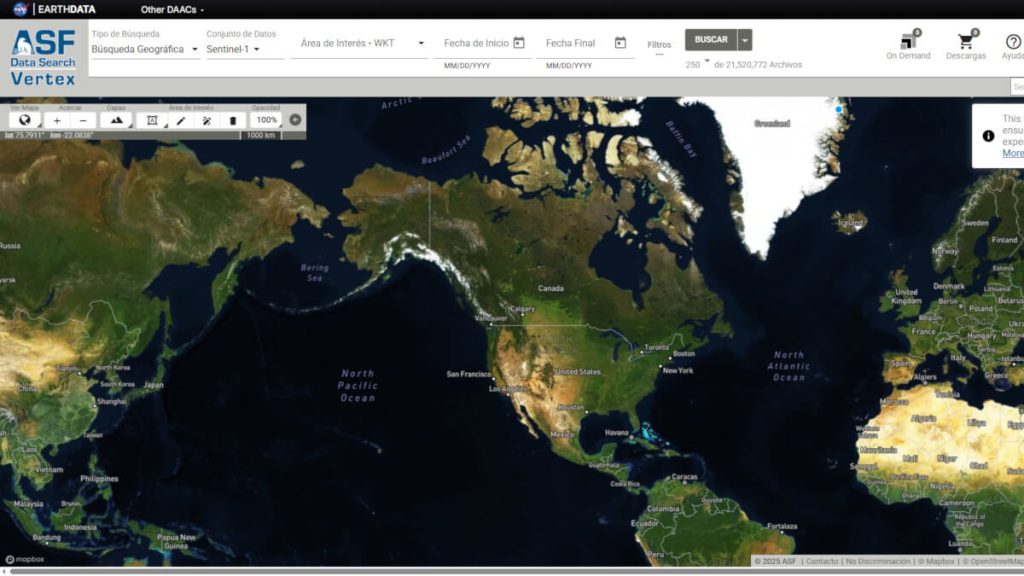The width and height of the screenshot is (1024, 576).
Task: Adjust the 100% opacity control
Action: coord(265,120)
